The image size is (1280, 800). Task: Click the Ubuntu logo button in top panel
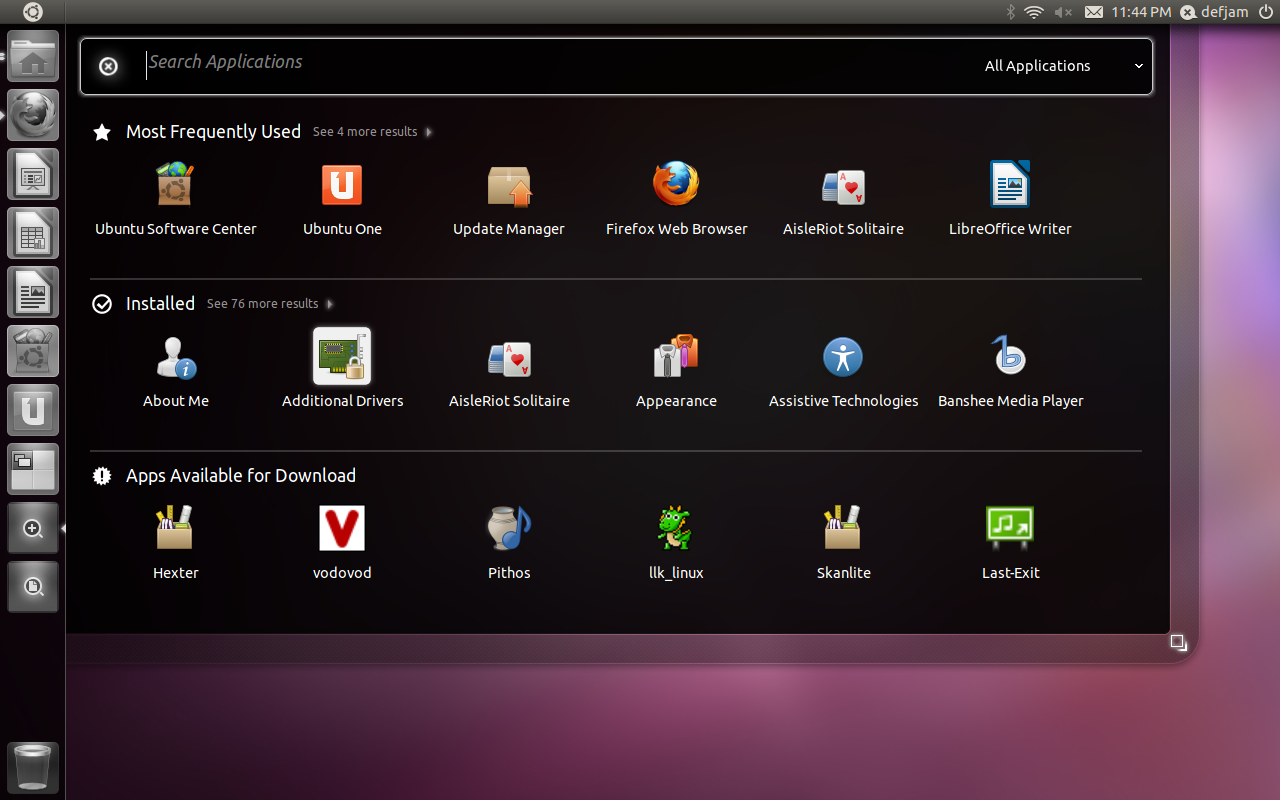(x=33, y=12)
